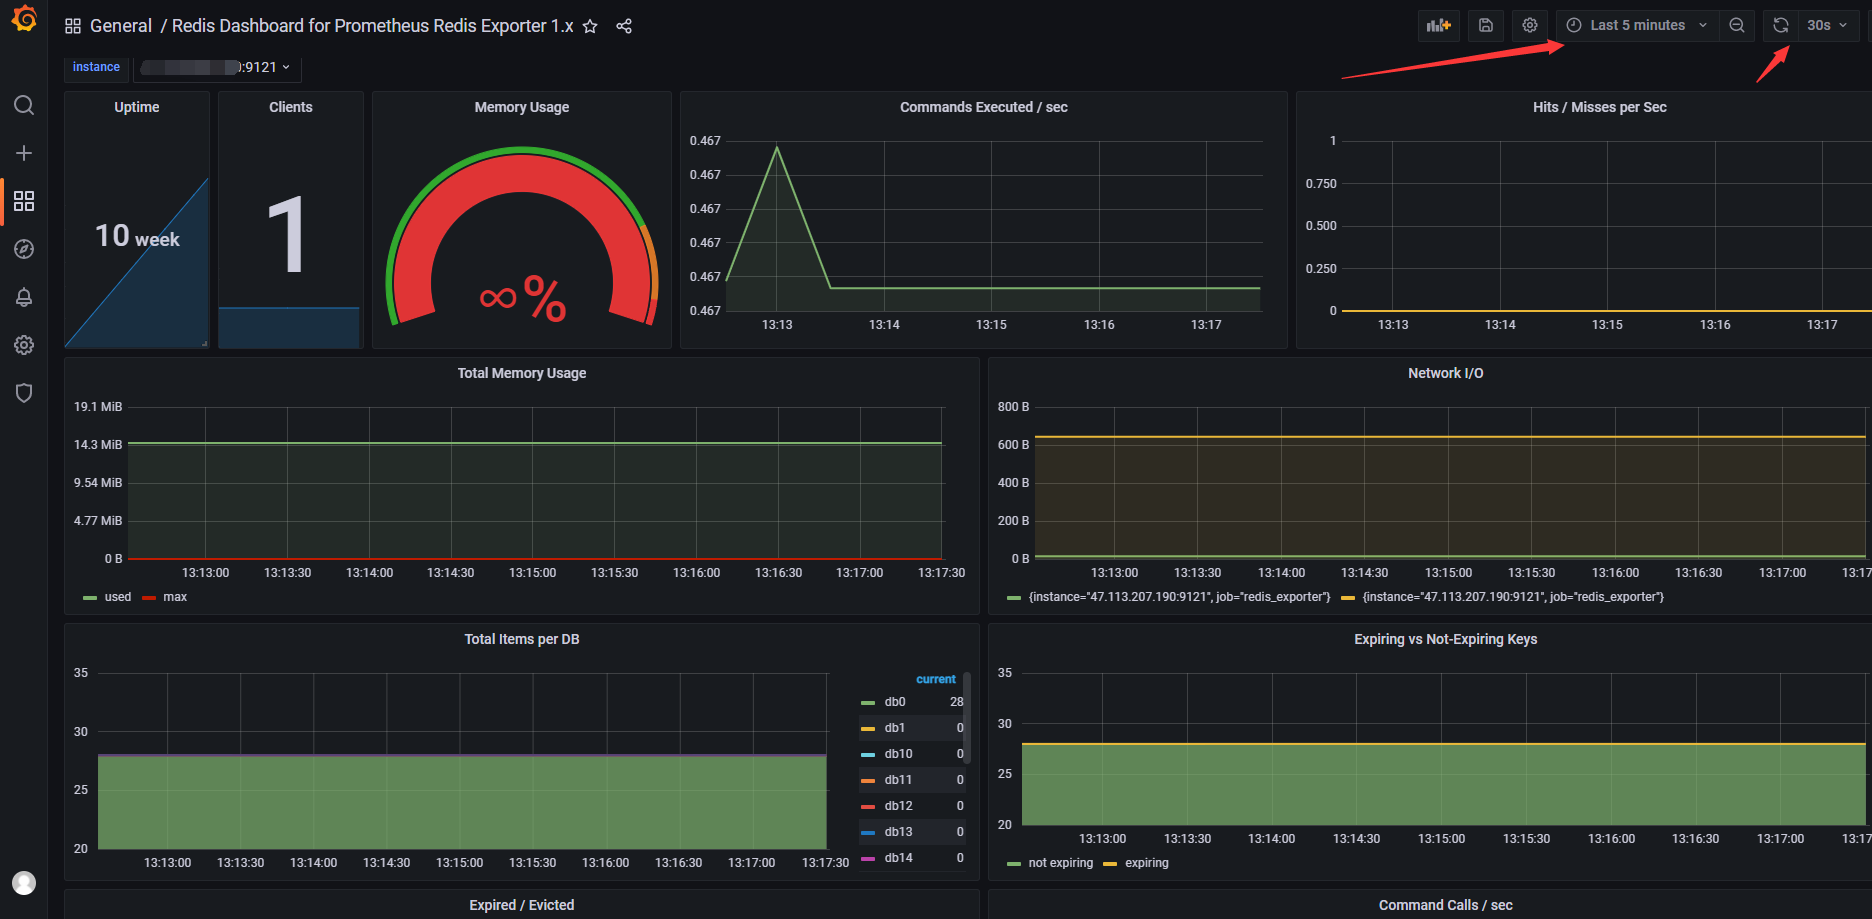This screenshot has height=919, width=1872.
Task: Open Server Admin via the shield icon
Action: [24, 392]
